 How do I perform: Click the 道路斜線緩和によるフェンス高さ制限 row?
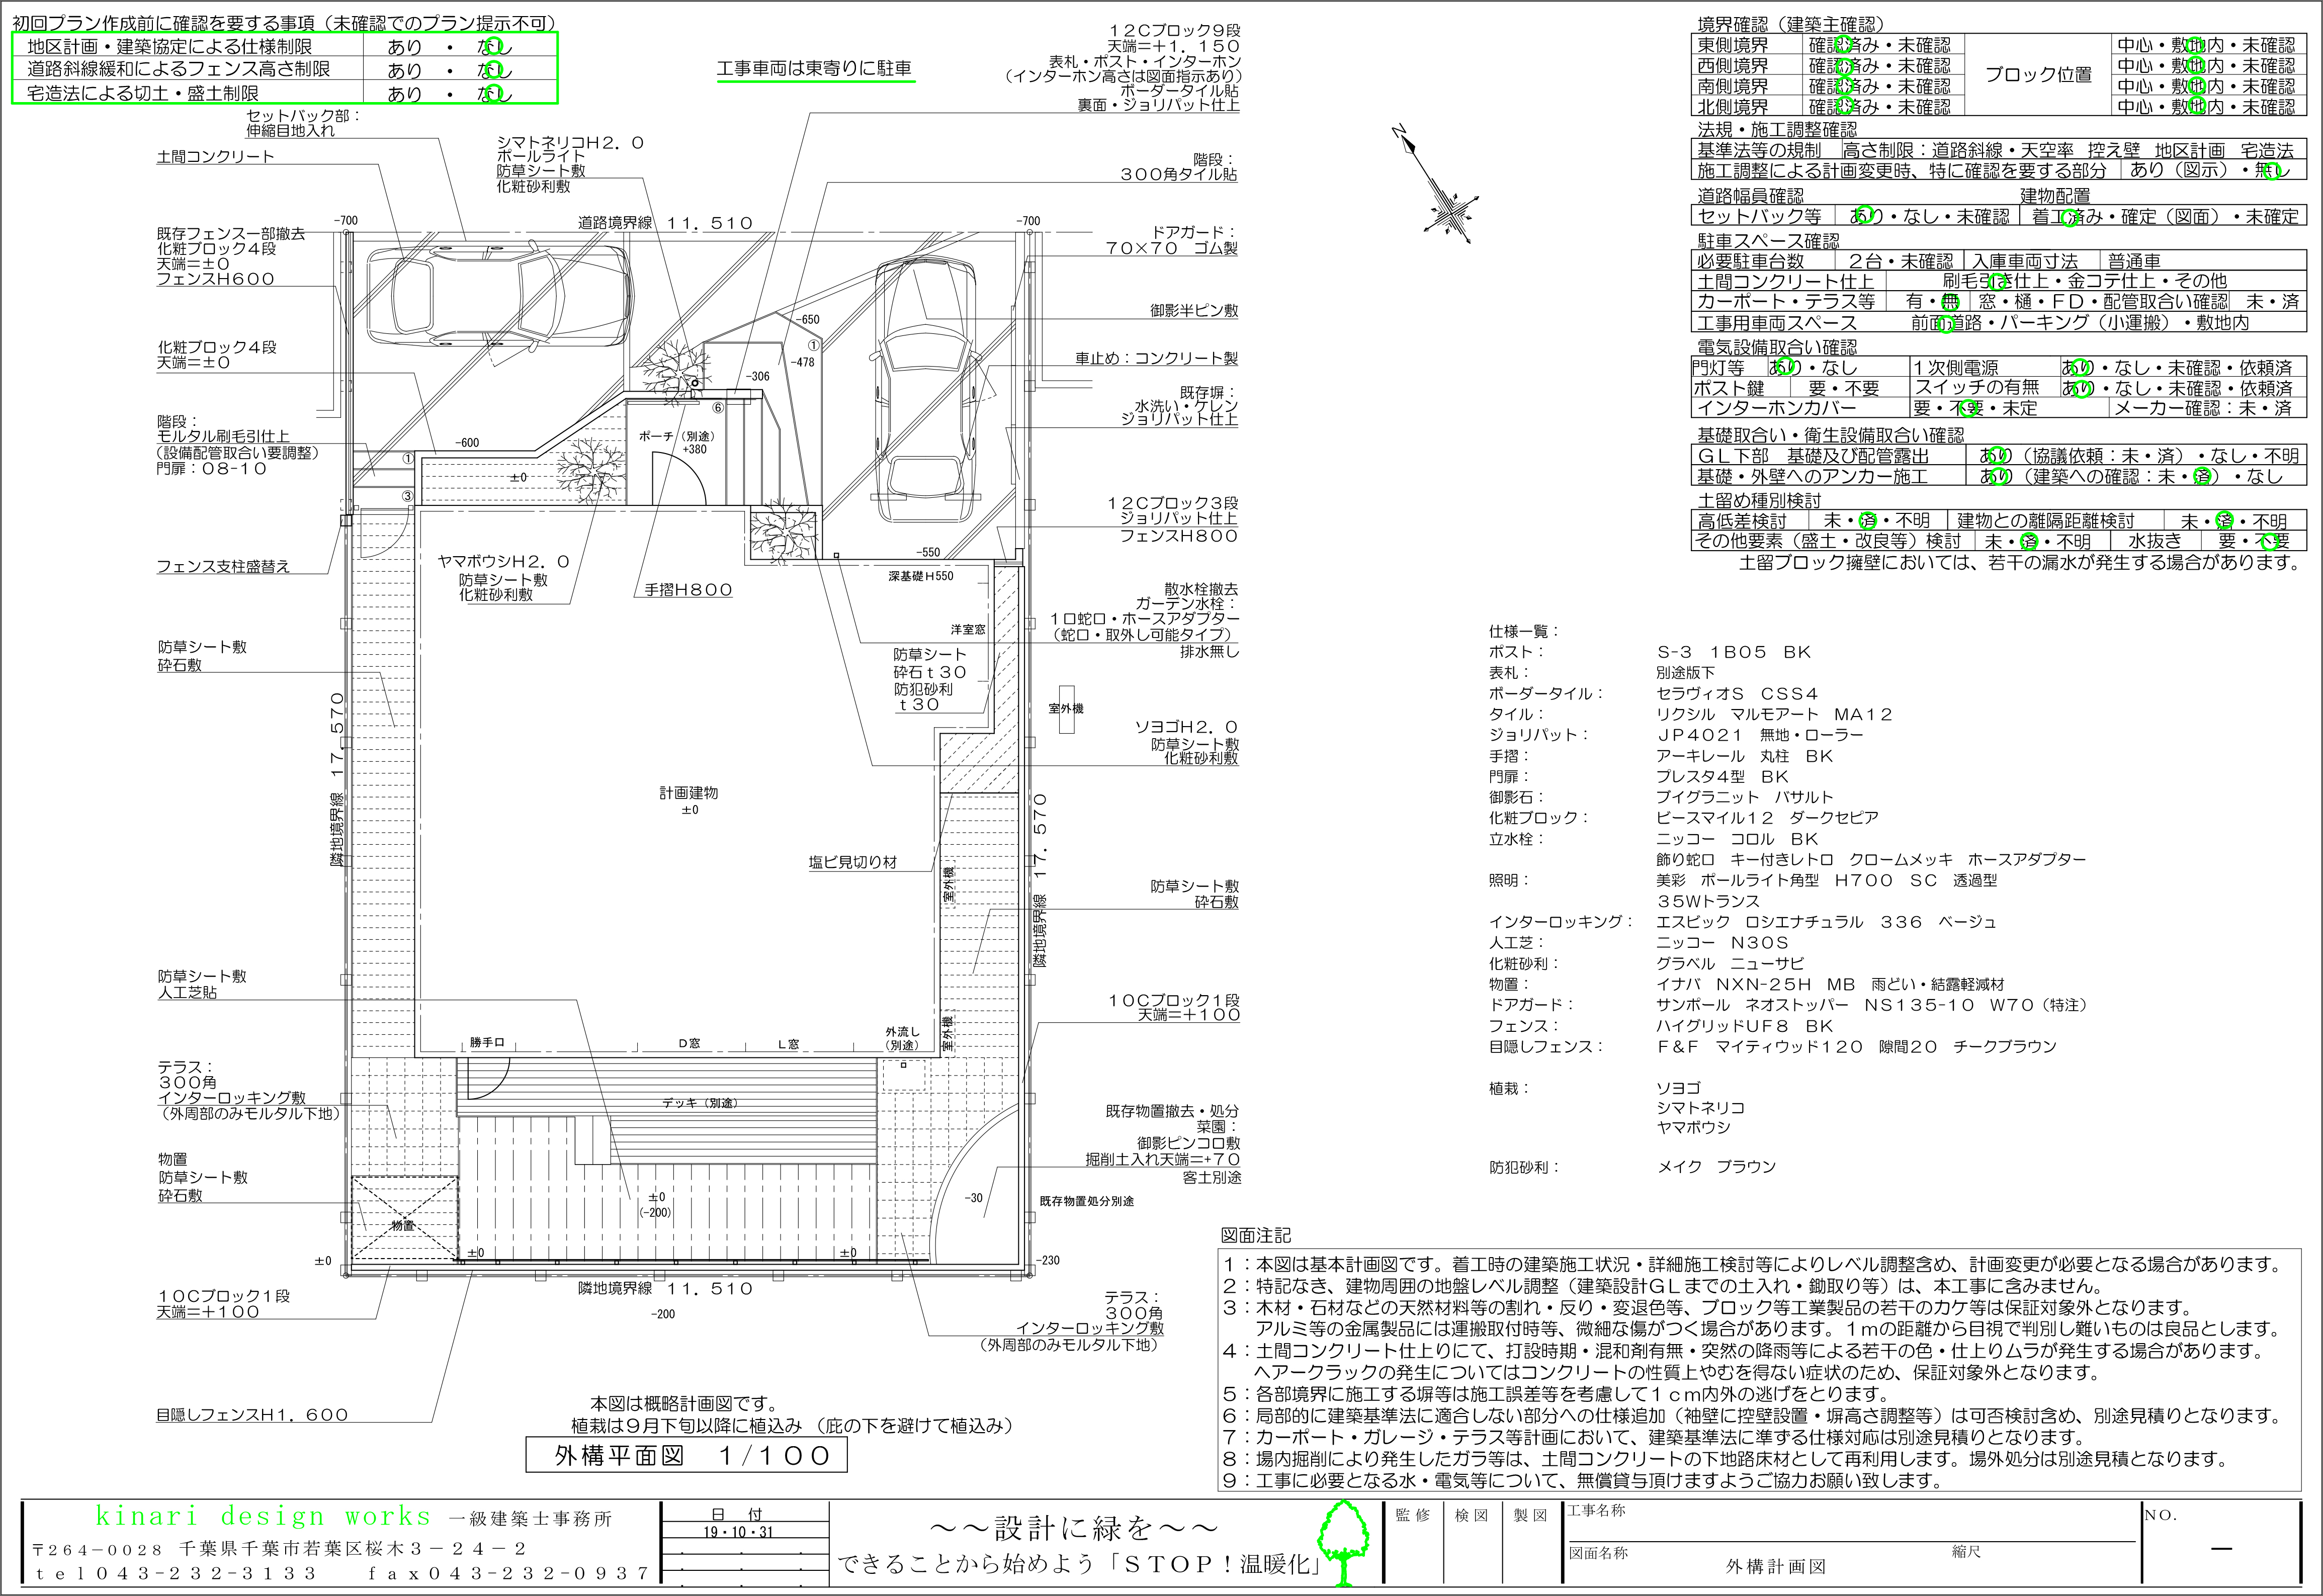(x=284, y=69)
